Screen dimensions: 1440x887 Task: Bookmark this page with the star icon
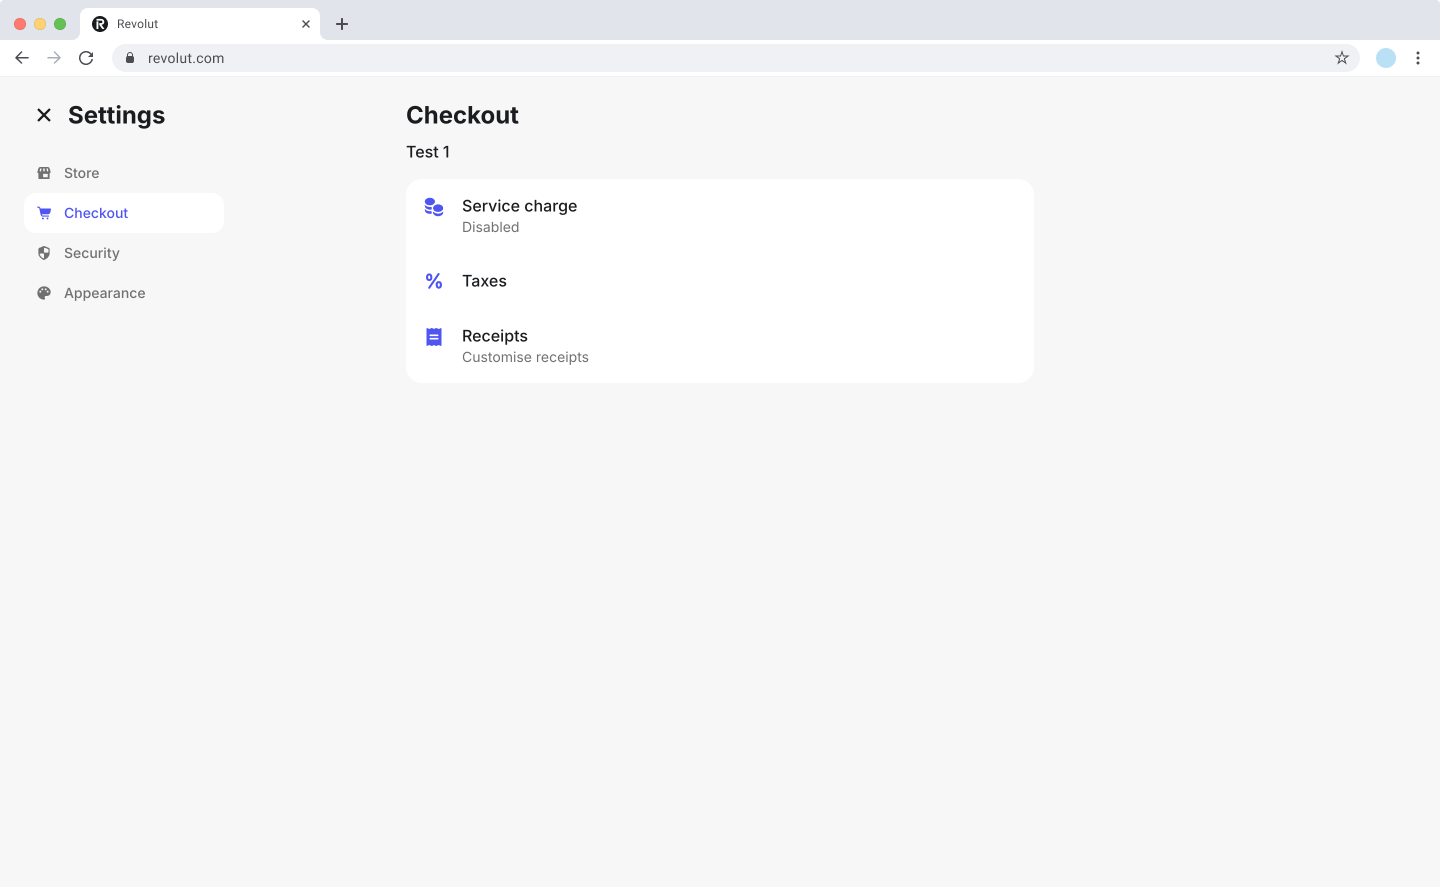[1342, 58]
